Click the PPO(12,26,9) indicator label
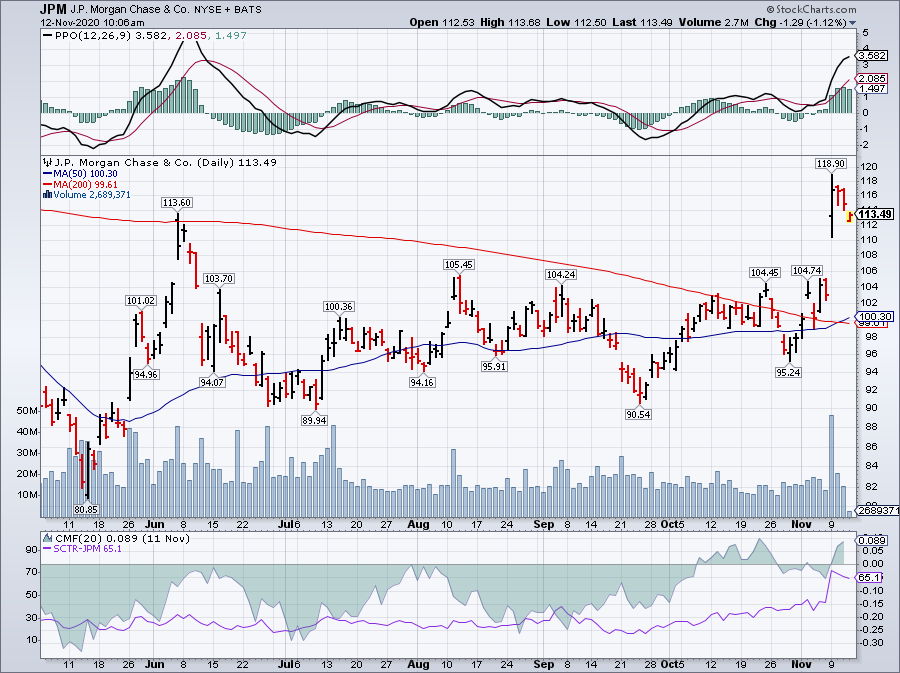The width and height of the screenshot is (900, 673). coord(94,36)
